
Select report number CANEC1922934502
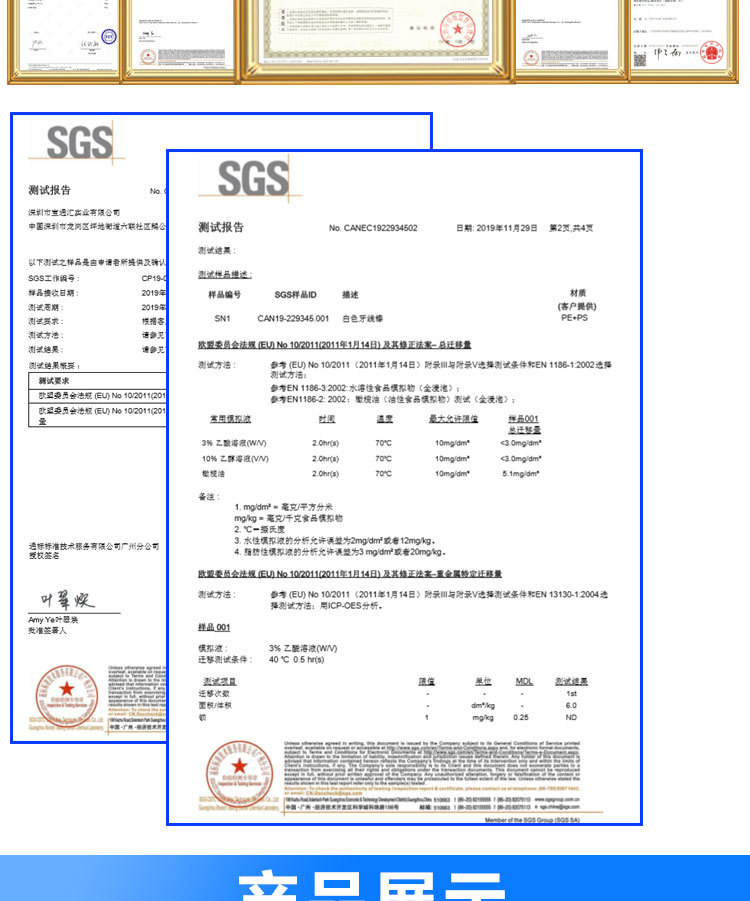click(373, 228)
